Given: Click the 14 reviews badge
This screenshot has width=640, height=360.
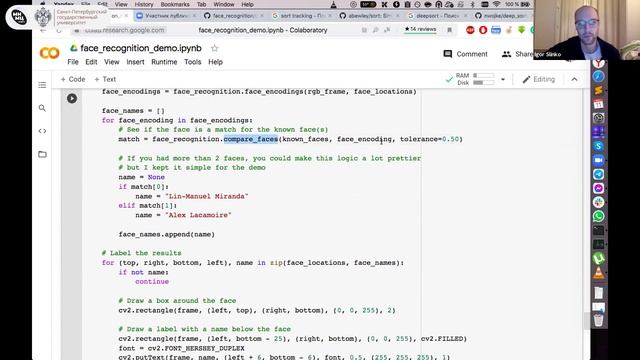Looking at the screenshot, I should (420, 29).
